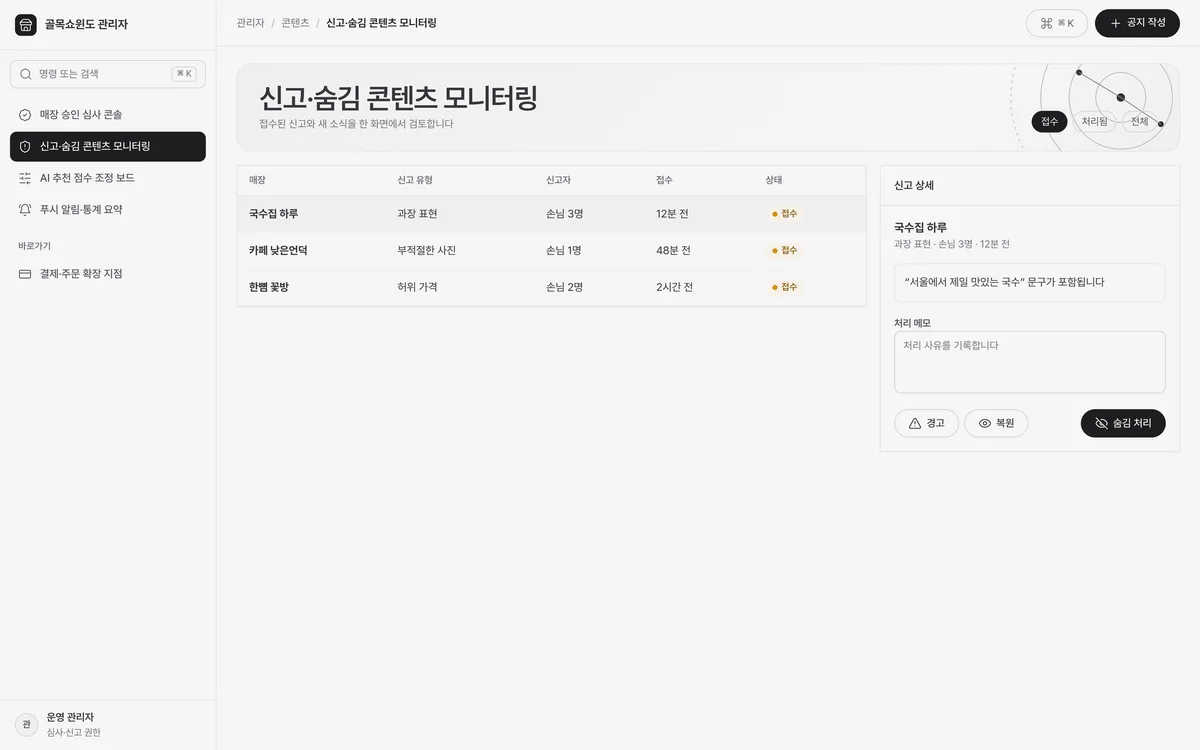1200x750 pixels.
Task: Open 푸시 알림·통계 요약 page
Action: pos(108,210)
